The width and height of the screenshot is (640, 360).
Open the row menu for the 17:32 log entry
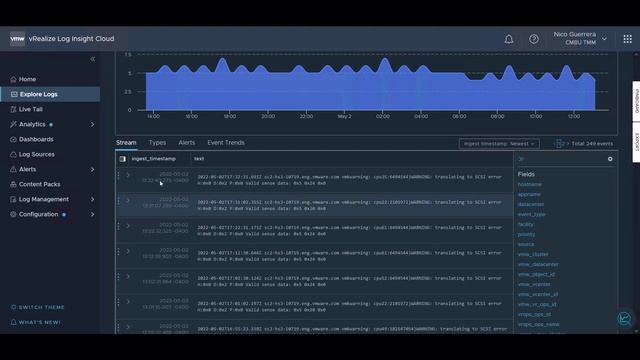119,176
